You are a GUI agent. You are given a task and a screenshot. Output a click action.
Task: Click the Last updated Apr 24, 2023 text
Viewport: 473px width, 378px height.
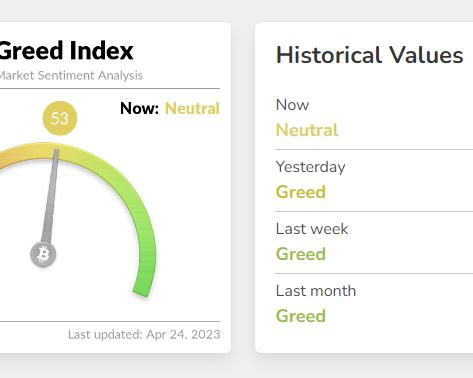[144, 334]
